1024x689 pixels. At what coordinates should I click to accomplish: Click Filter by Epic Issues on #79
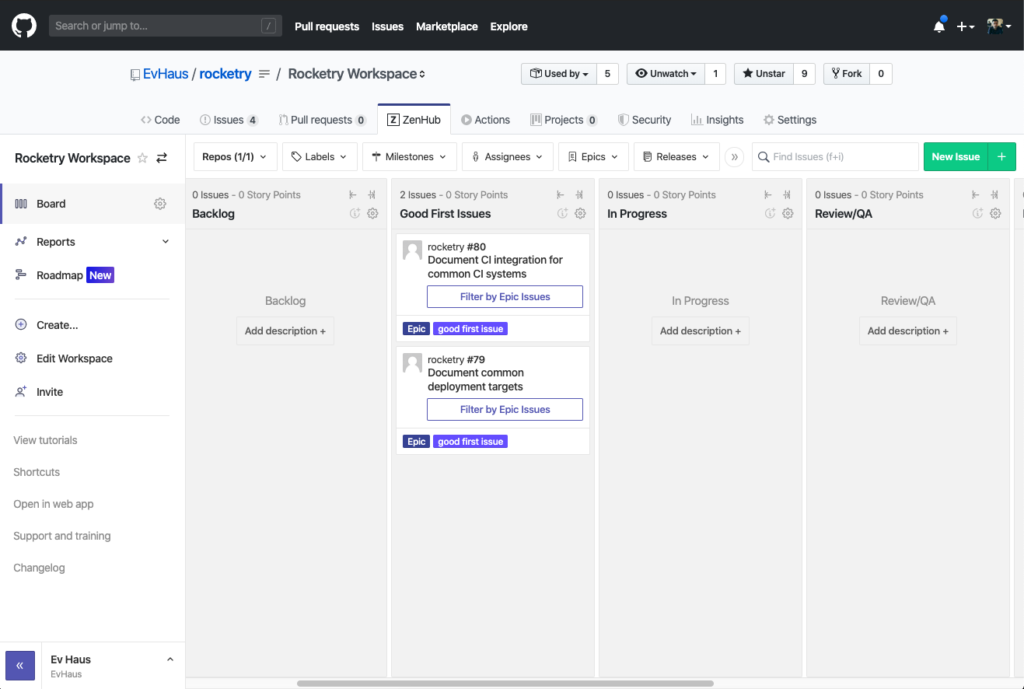pos(505,409)
